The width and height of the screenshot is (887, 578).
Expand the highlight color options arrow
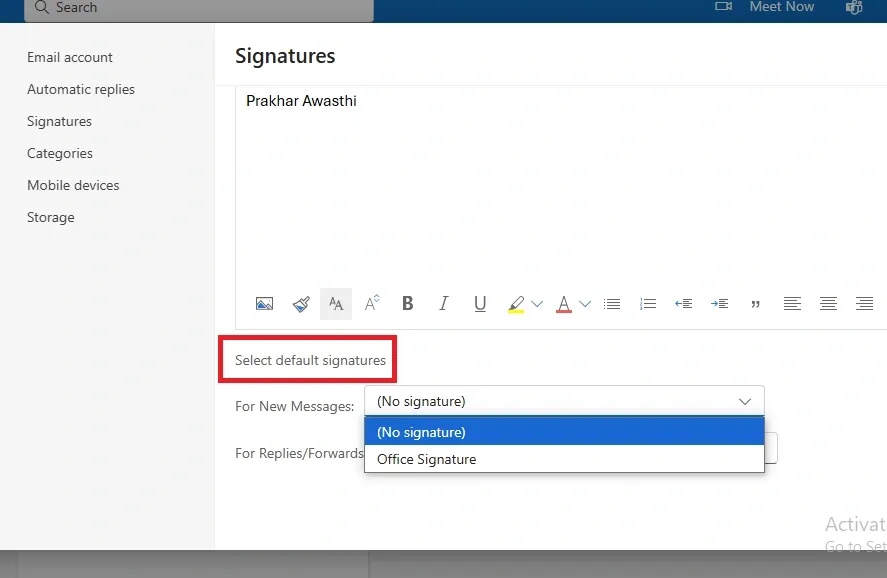(537, 304)
